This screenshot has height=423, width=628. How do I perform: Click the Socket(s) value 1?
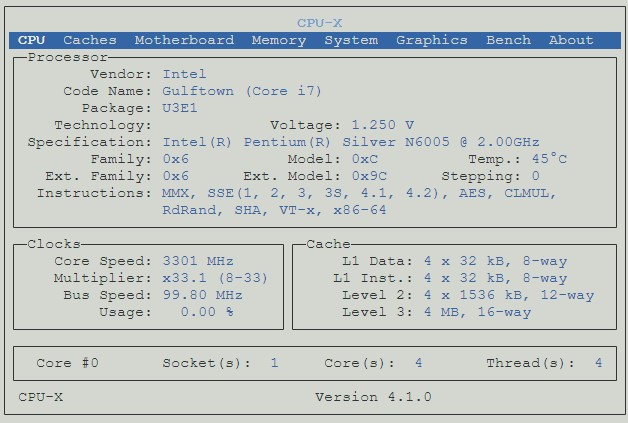[274, 363]
